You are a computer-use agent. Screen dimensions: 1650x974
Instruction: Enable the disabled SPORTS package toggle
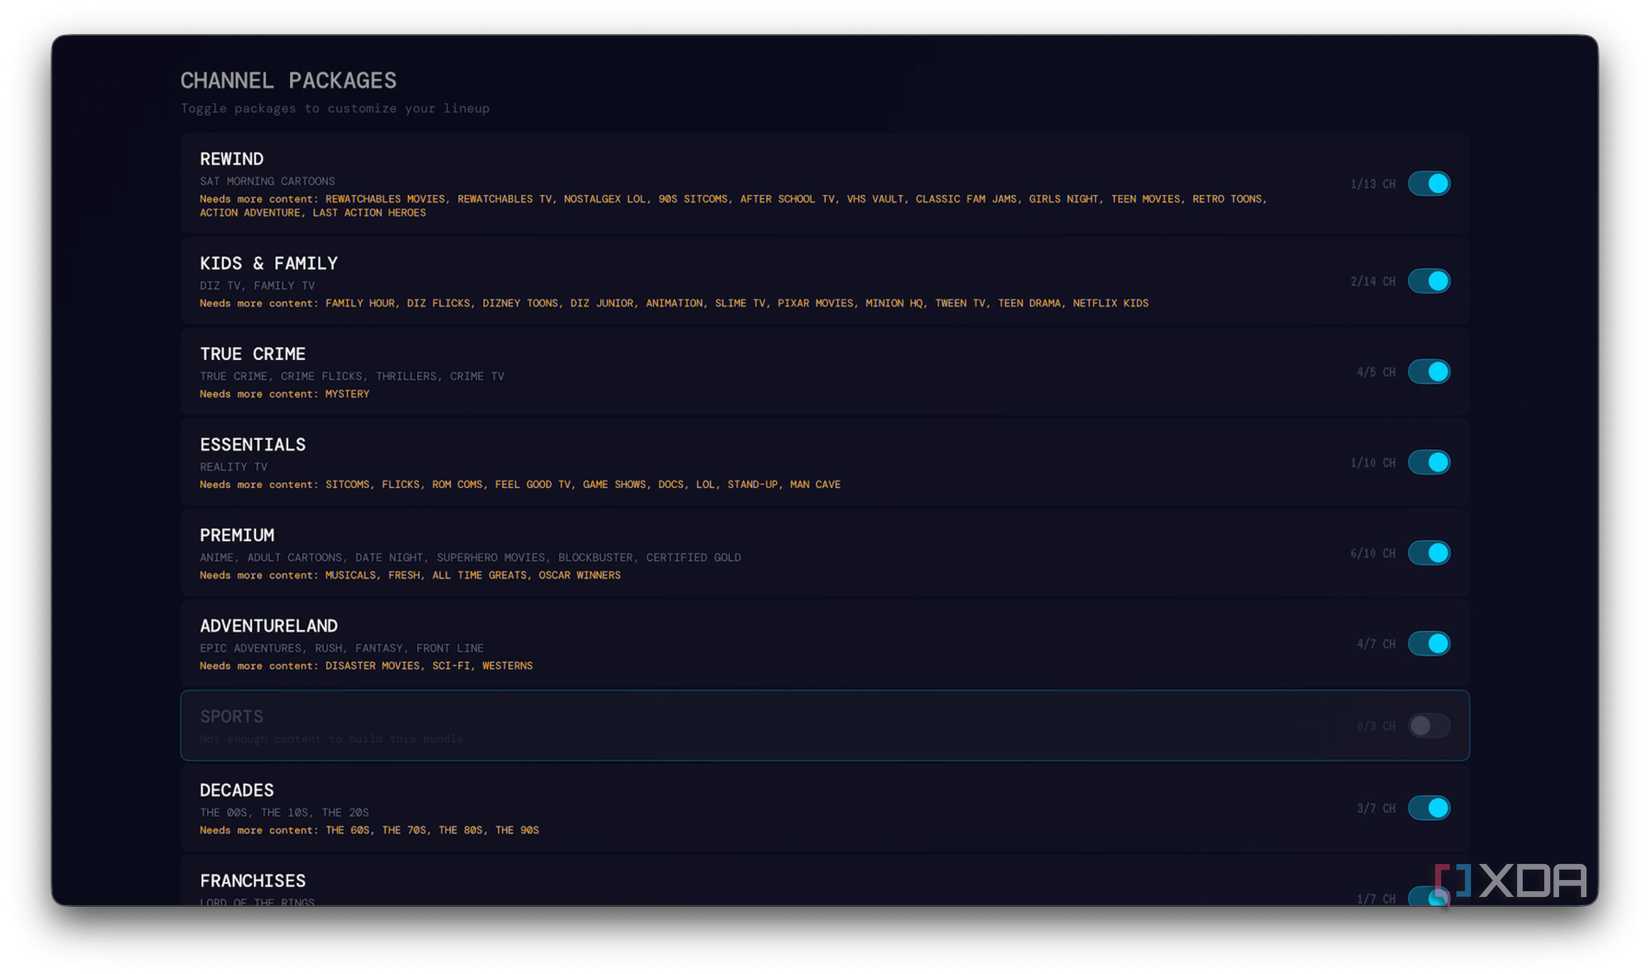pyautogui.click(x=1428, y=725)
